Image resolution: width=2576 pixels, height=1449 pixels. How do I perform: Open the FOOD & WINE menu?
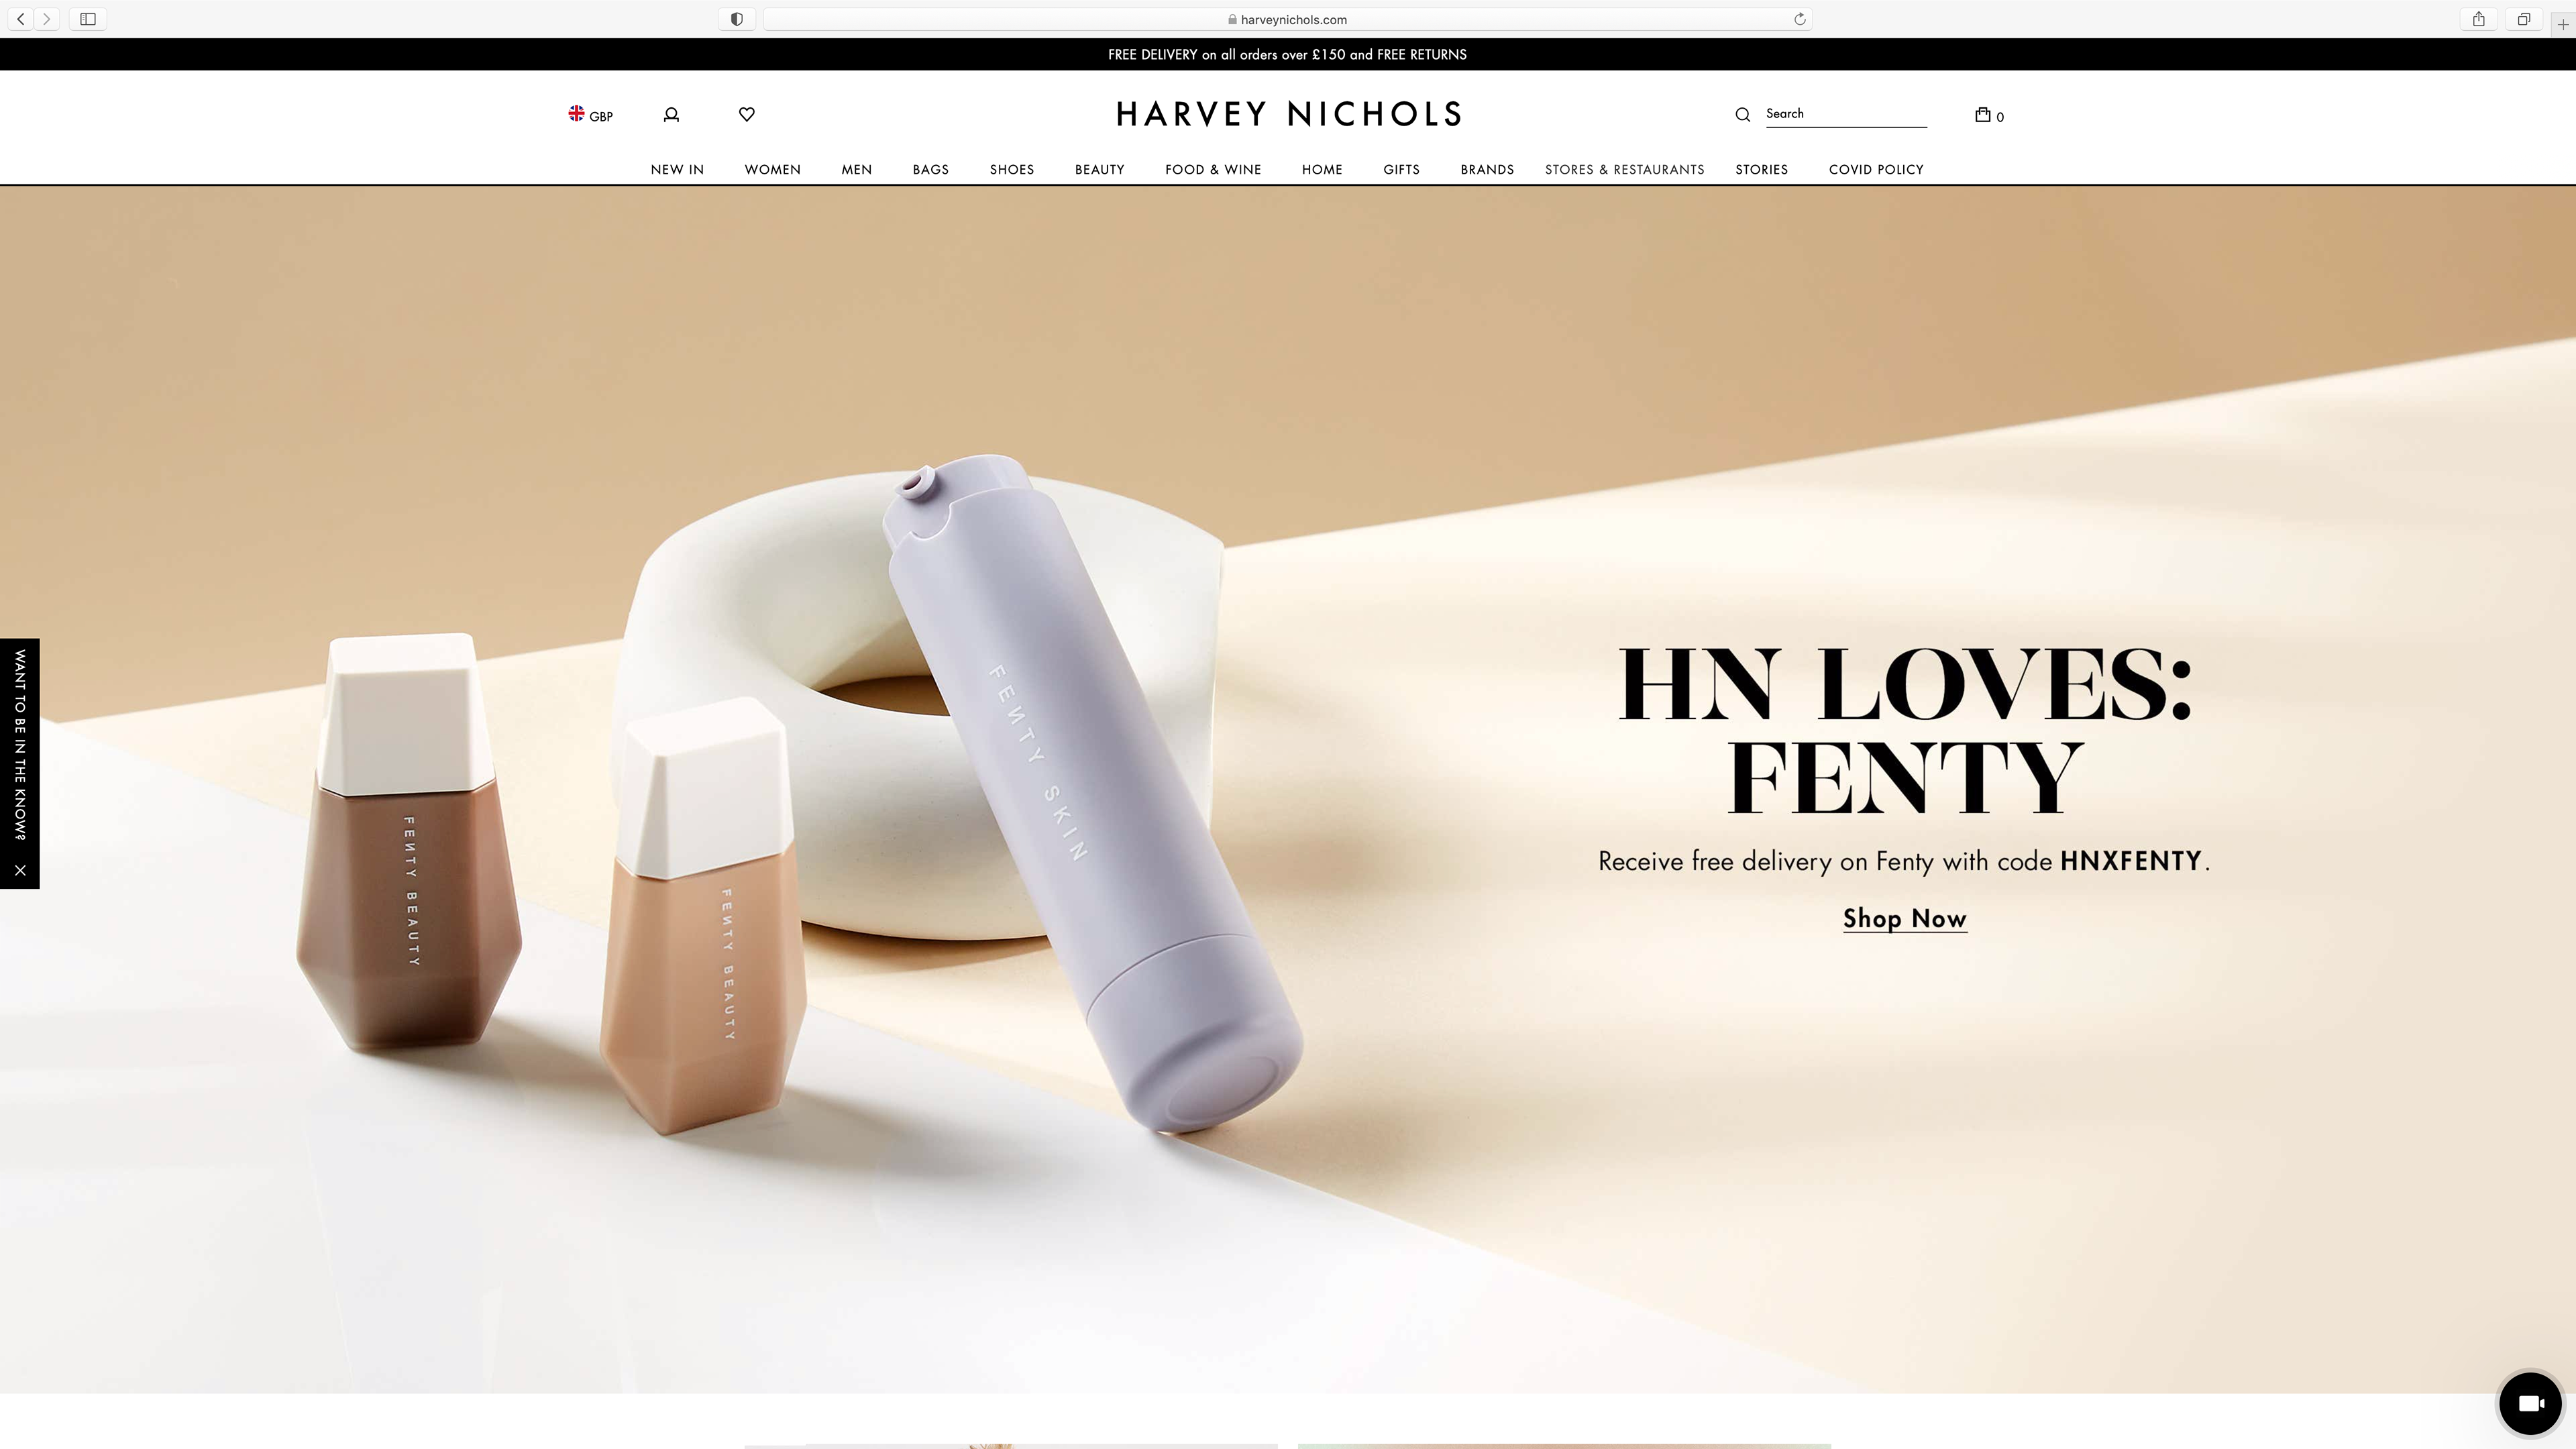[1212, 169]
